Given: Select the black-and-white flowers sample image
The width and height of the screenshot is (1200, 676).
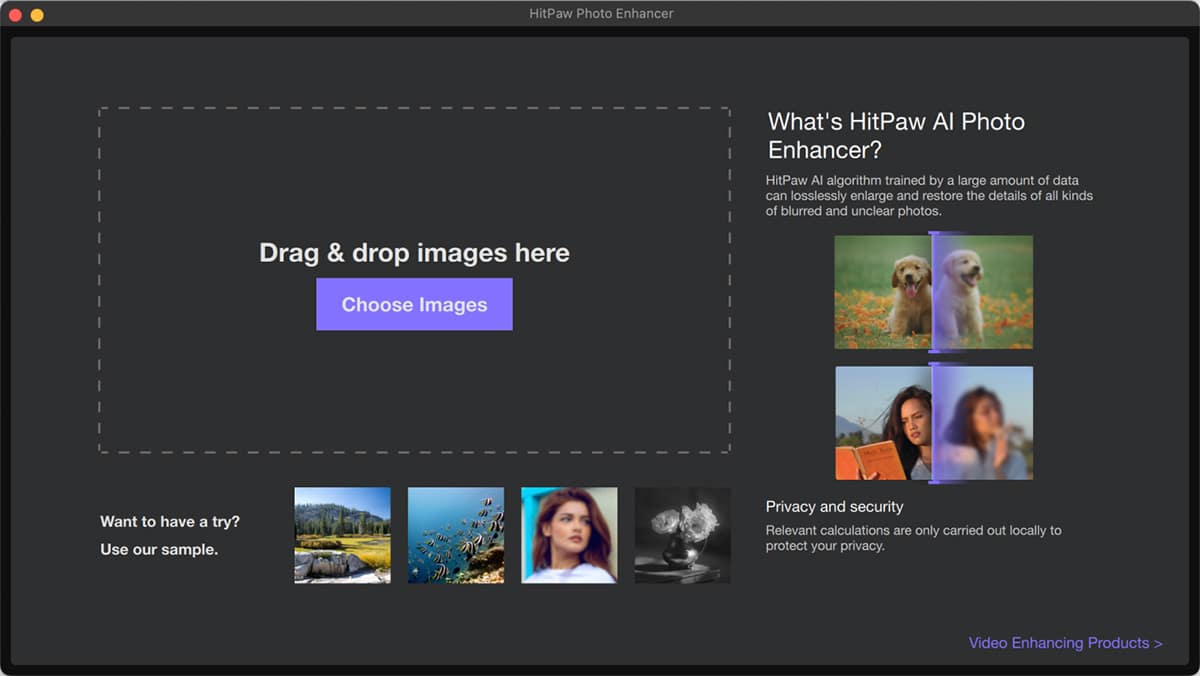Looking at the screenshot, I should (x=683, y=535).
